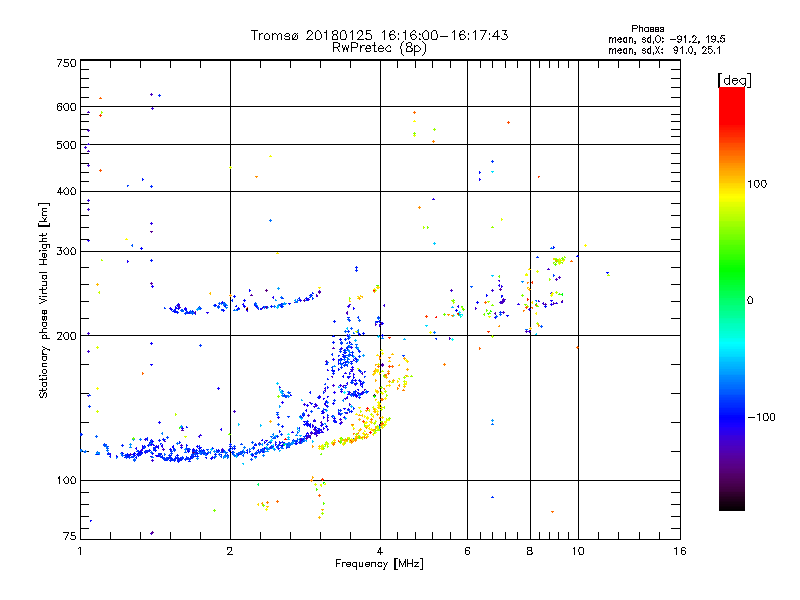Click the 'mean, sd,X: 91.0, 25.1' line

point(665,51)
